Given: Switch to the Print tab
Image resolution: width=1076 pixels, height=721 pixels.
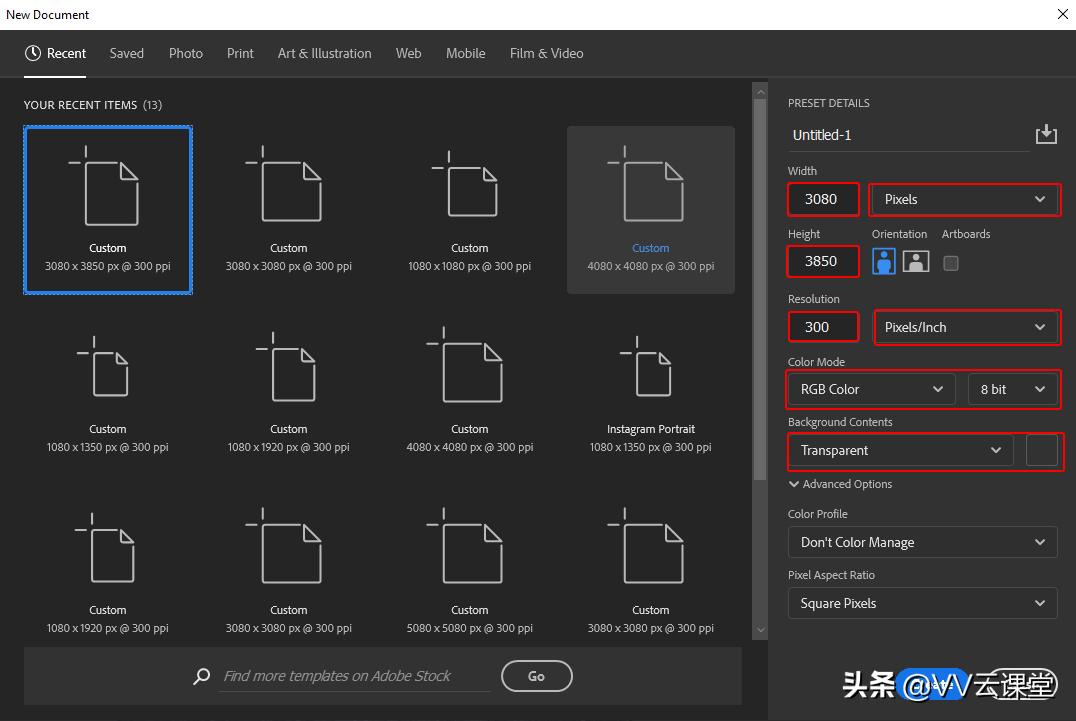Looking at the screenshot, I should tap(240, 53).
